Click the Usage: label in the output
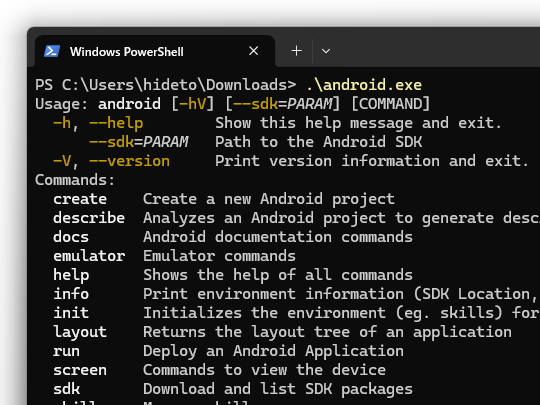The width and height of the screenshot is (540, 405). click(62, 104)
